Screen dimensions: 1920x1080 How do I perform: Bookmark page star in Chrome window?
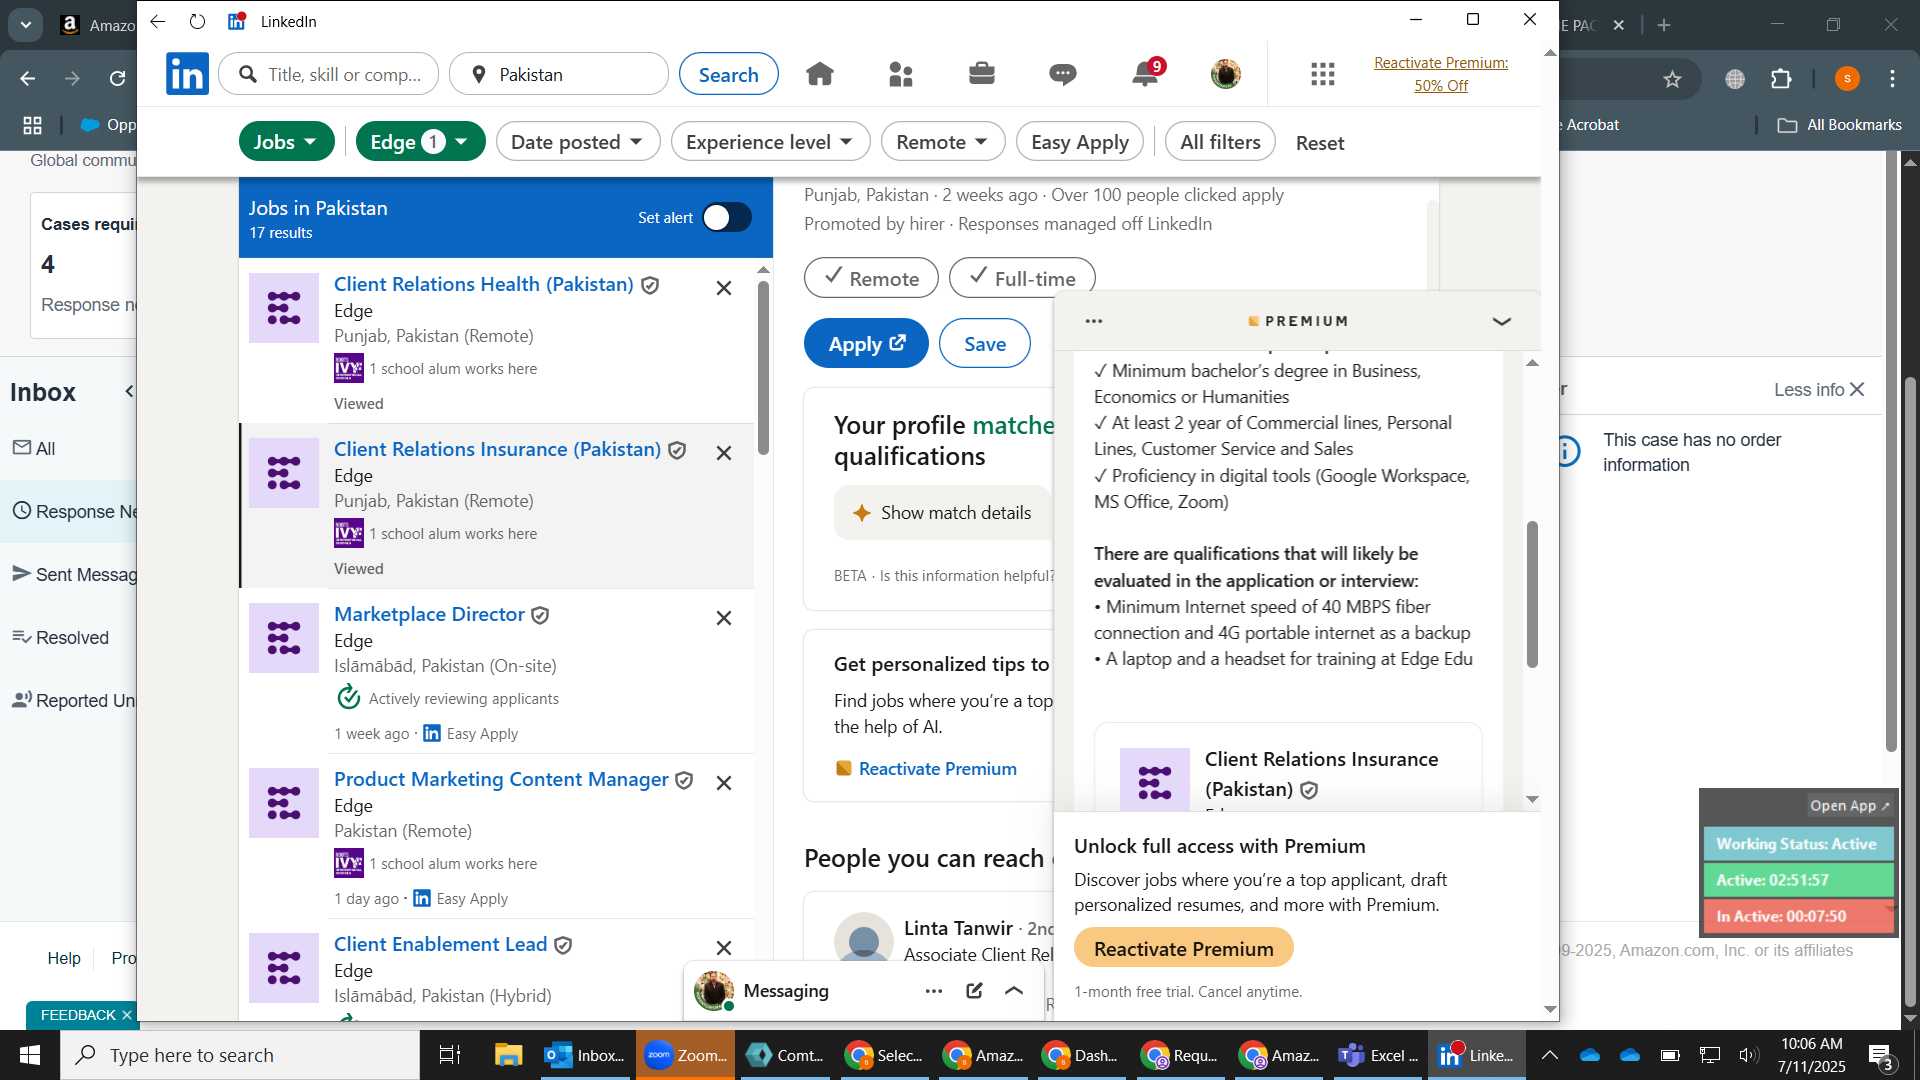1673,79
